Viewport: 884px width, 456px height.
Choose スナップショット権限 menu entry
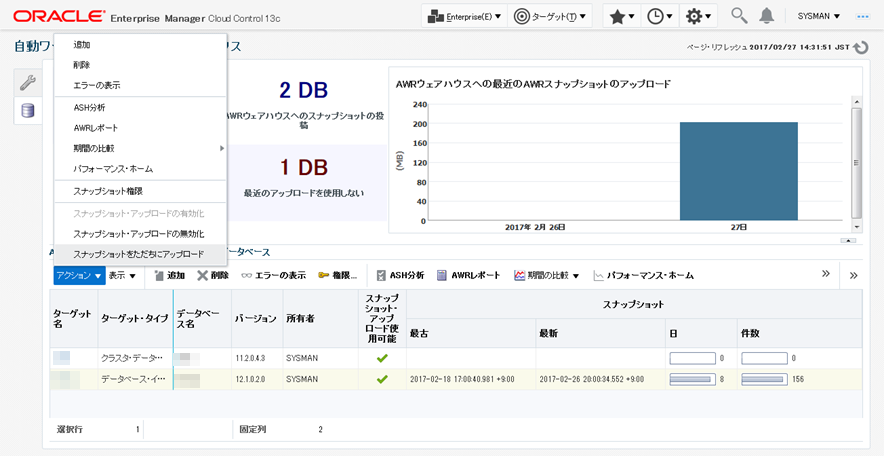point(140,191)
